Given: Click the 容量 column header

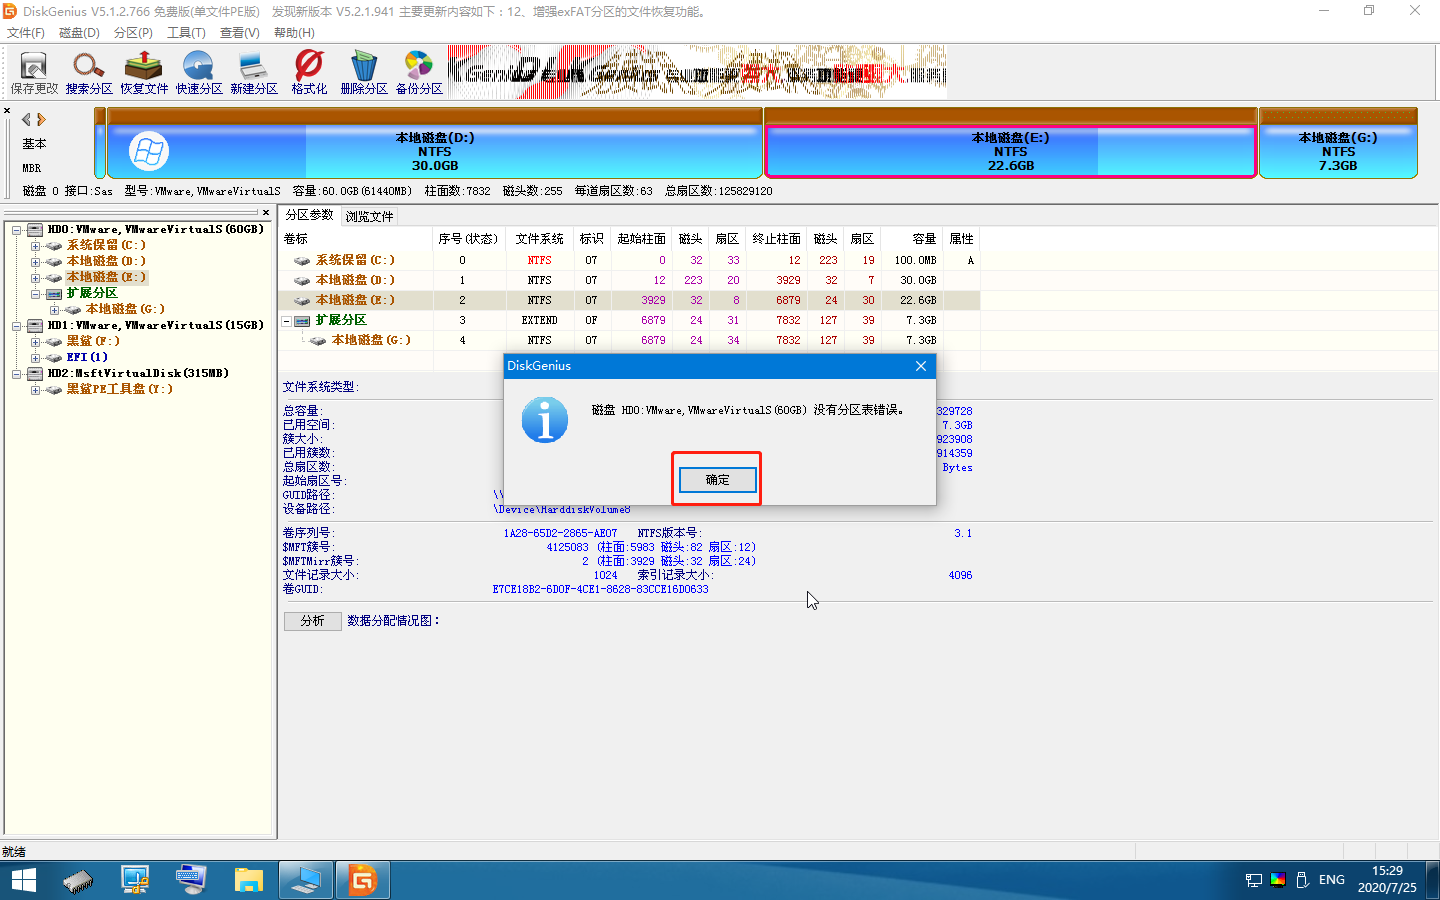Looking at the screenshot, I should [x=912, y=239].
